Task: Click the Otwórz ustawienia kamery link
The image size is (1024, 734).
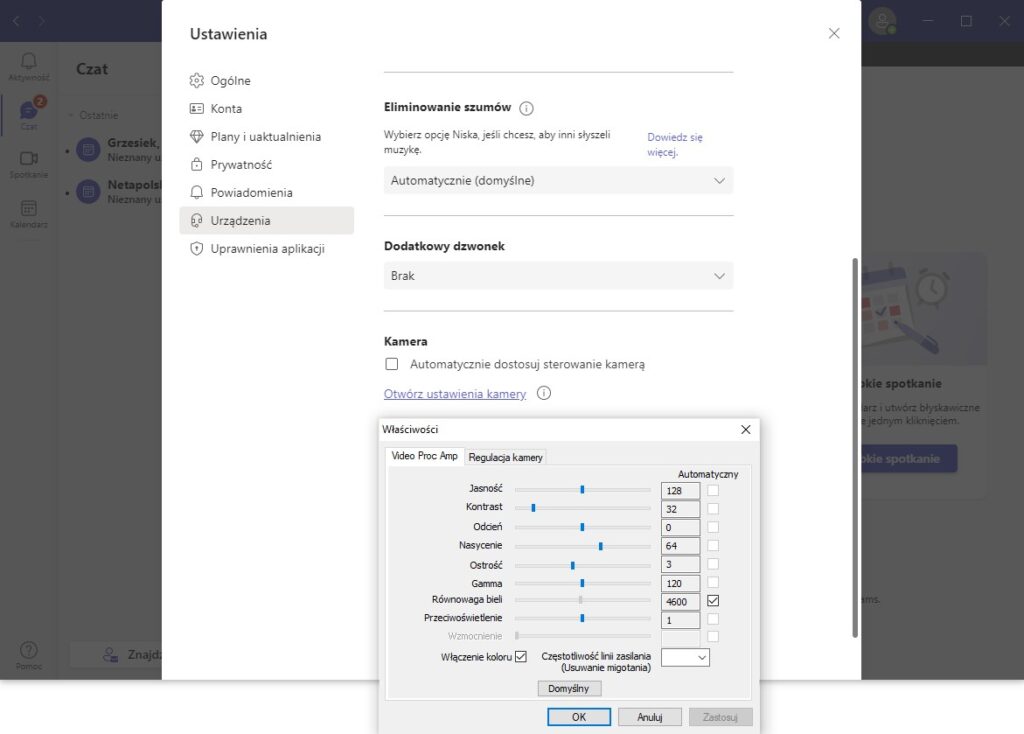Action: coord(455,394)
